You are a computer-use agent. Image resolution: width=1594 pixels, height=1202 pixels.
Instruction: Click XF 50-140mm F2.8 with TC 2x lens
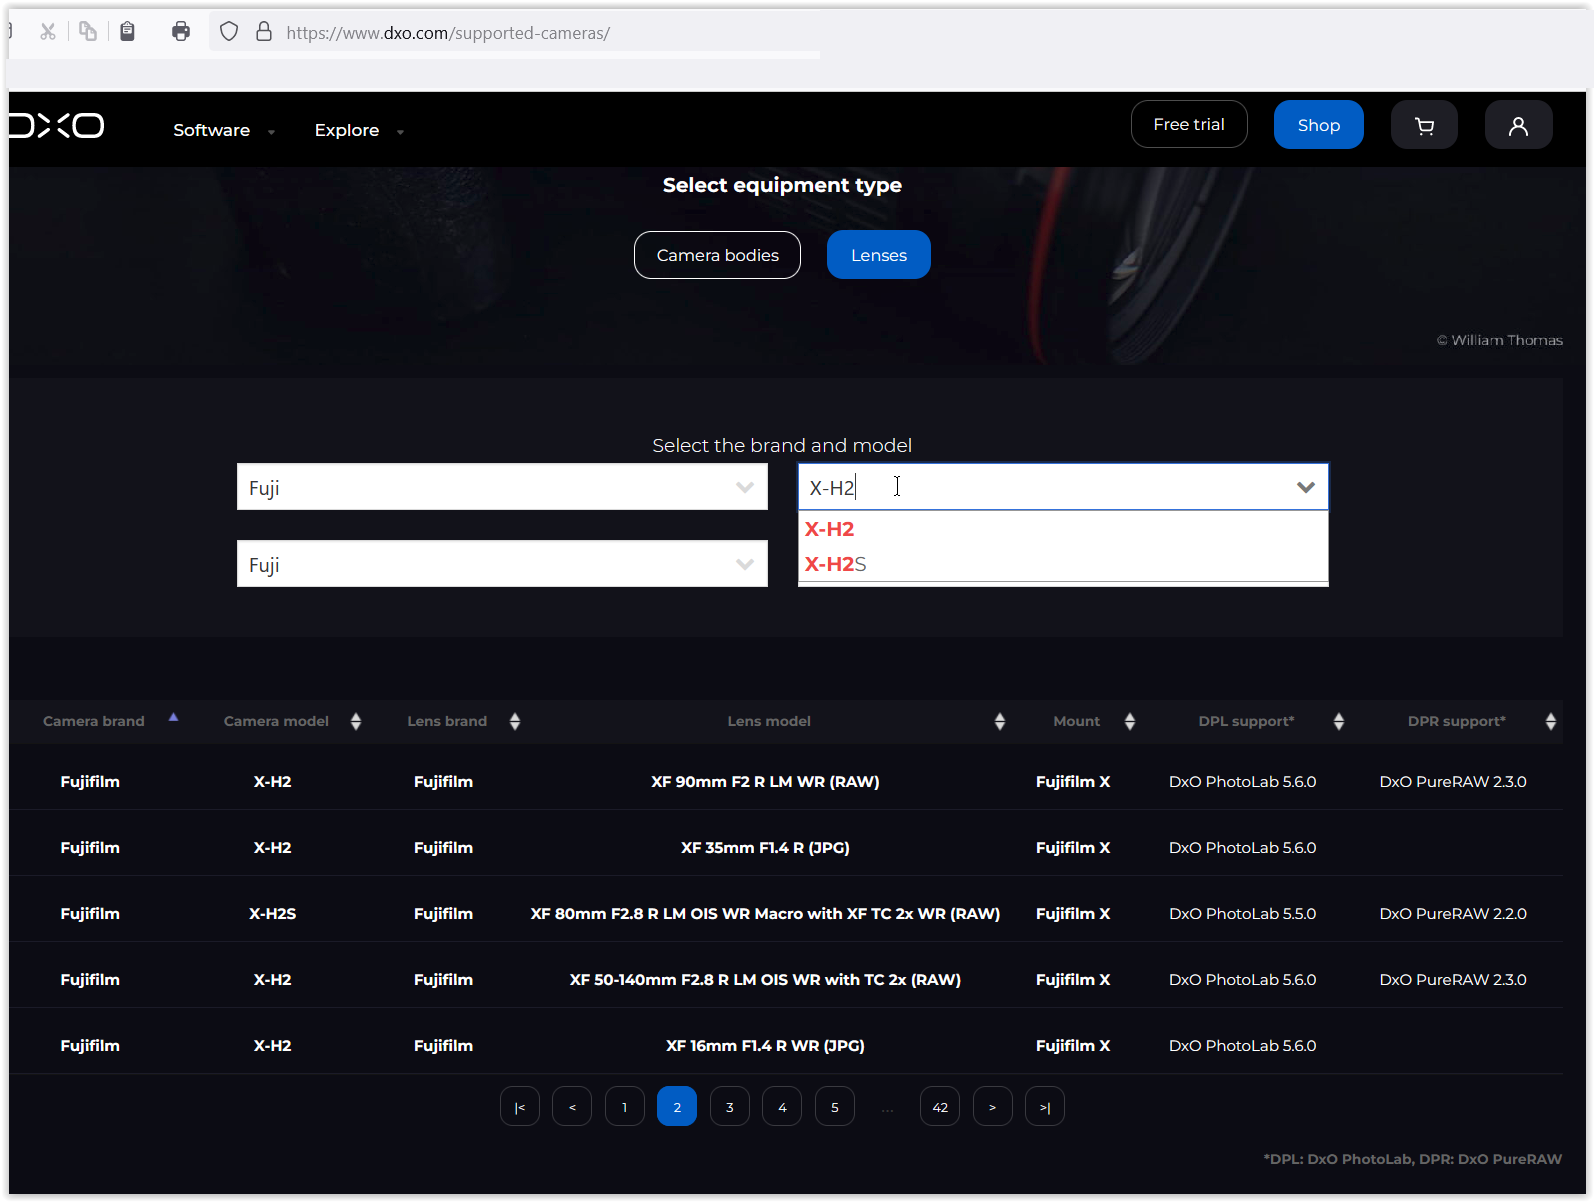tap(765, 980)
